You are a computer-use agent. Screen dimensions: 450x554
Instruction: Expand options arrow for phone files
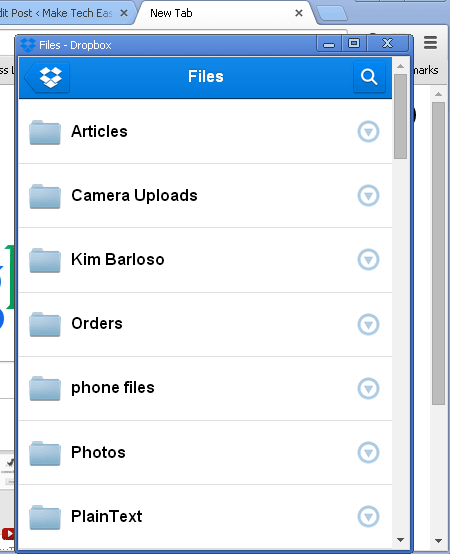tap(368, 388)
